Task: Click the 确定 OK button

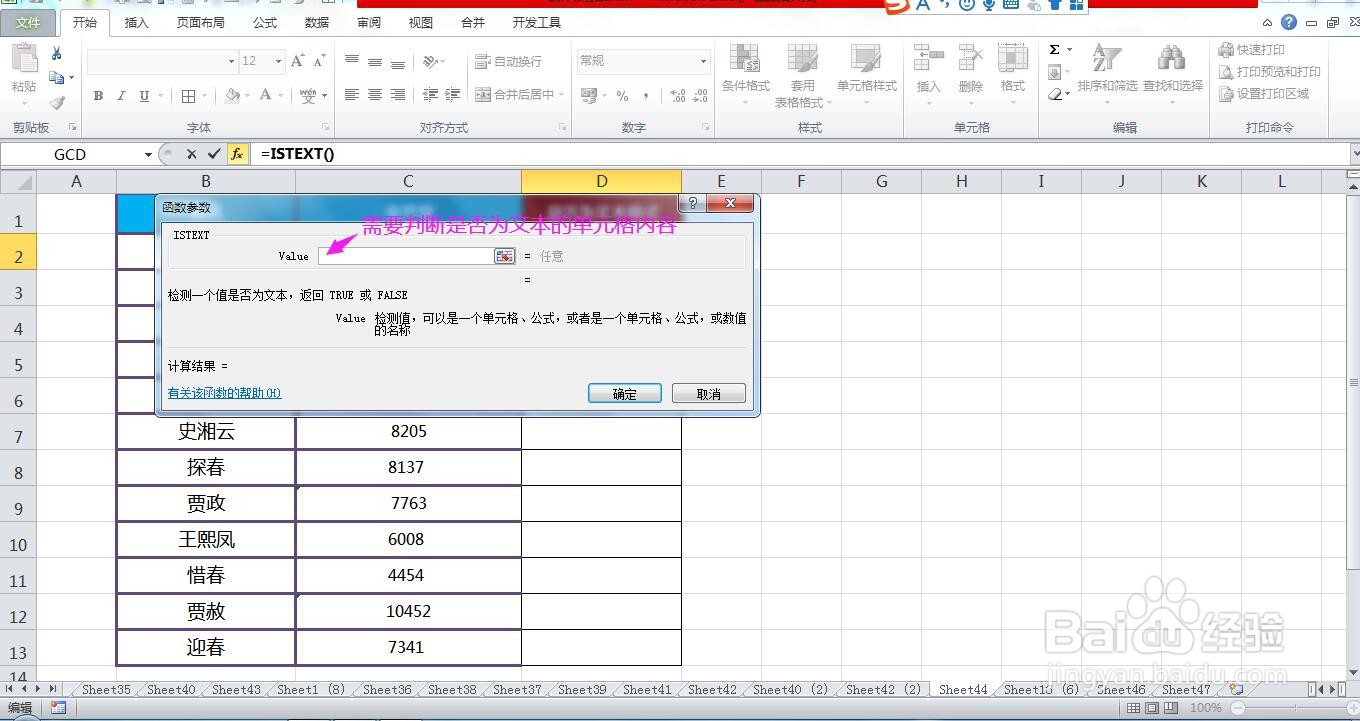Action: click(625, 394)
